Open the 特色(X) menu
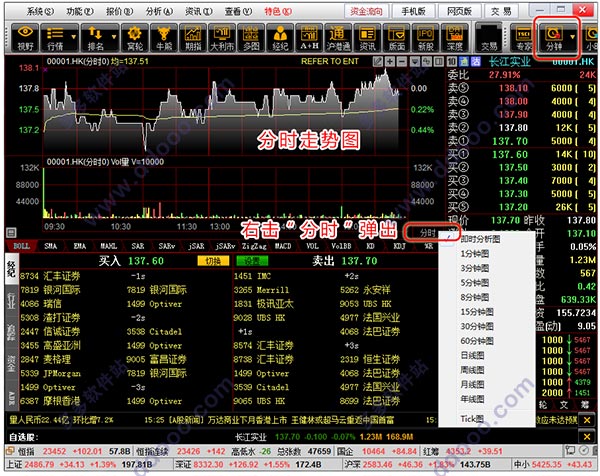The height and width of the screenshot is (476, 600). [278, 11]
